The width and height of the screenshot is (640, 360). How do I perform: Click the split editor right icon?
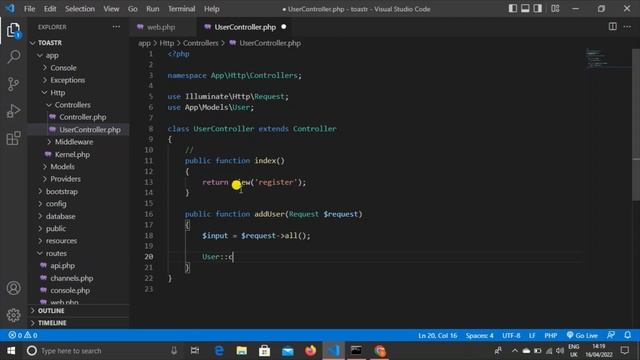point(612,27)
